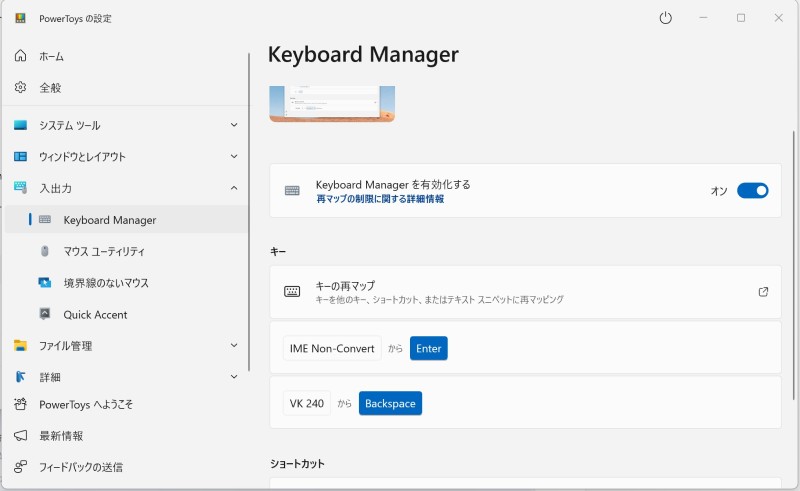The width and height of the screenshot is (800, 491).
Task: Expand the システム ツール section chevron
Action: [x=234, y=125]
